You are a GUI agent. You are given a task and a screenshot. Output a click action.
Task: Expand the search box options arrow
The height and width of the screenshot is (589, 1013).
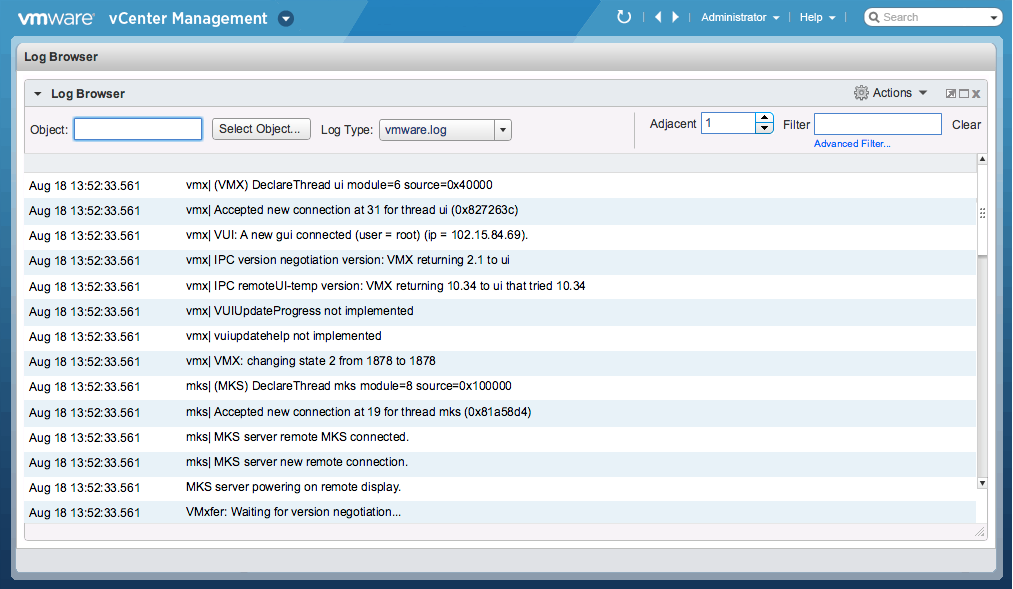click(993, 18)
